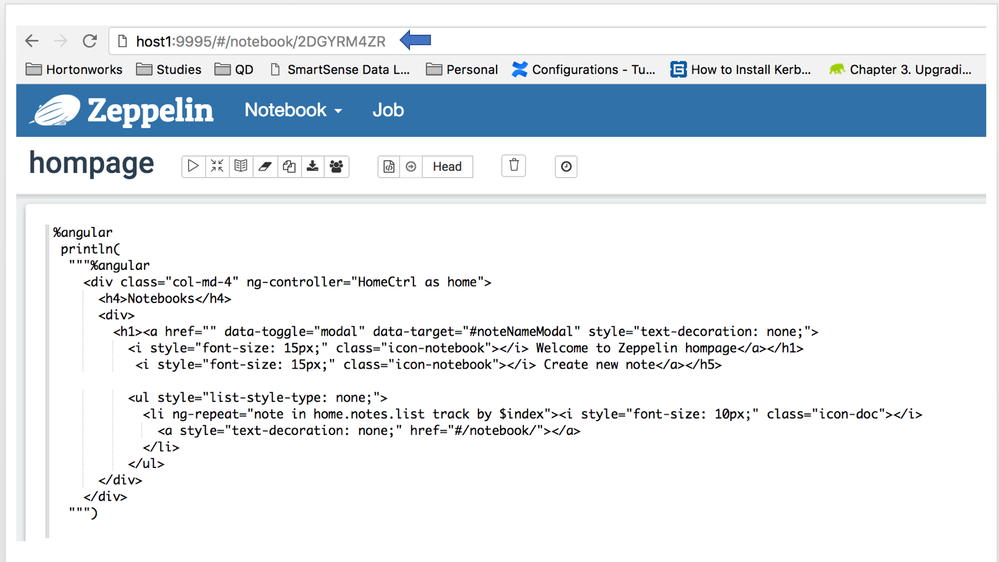Open Chapter 3. Upgradi... bookmark
The image size is (999, 562).
[x=901, y=69]
